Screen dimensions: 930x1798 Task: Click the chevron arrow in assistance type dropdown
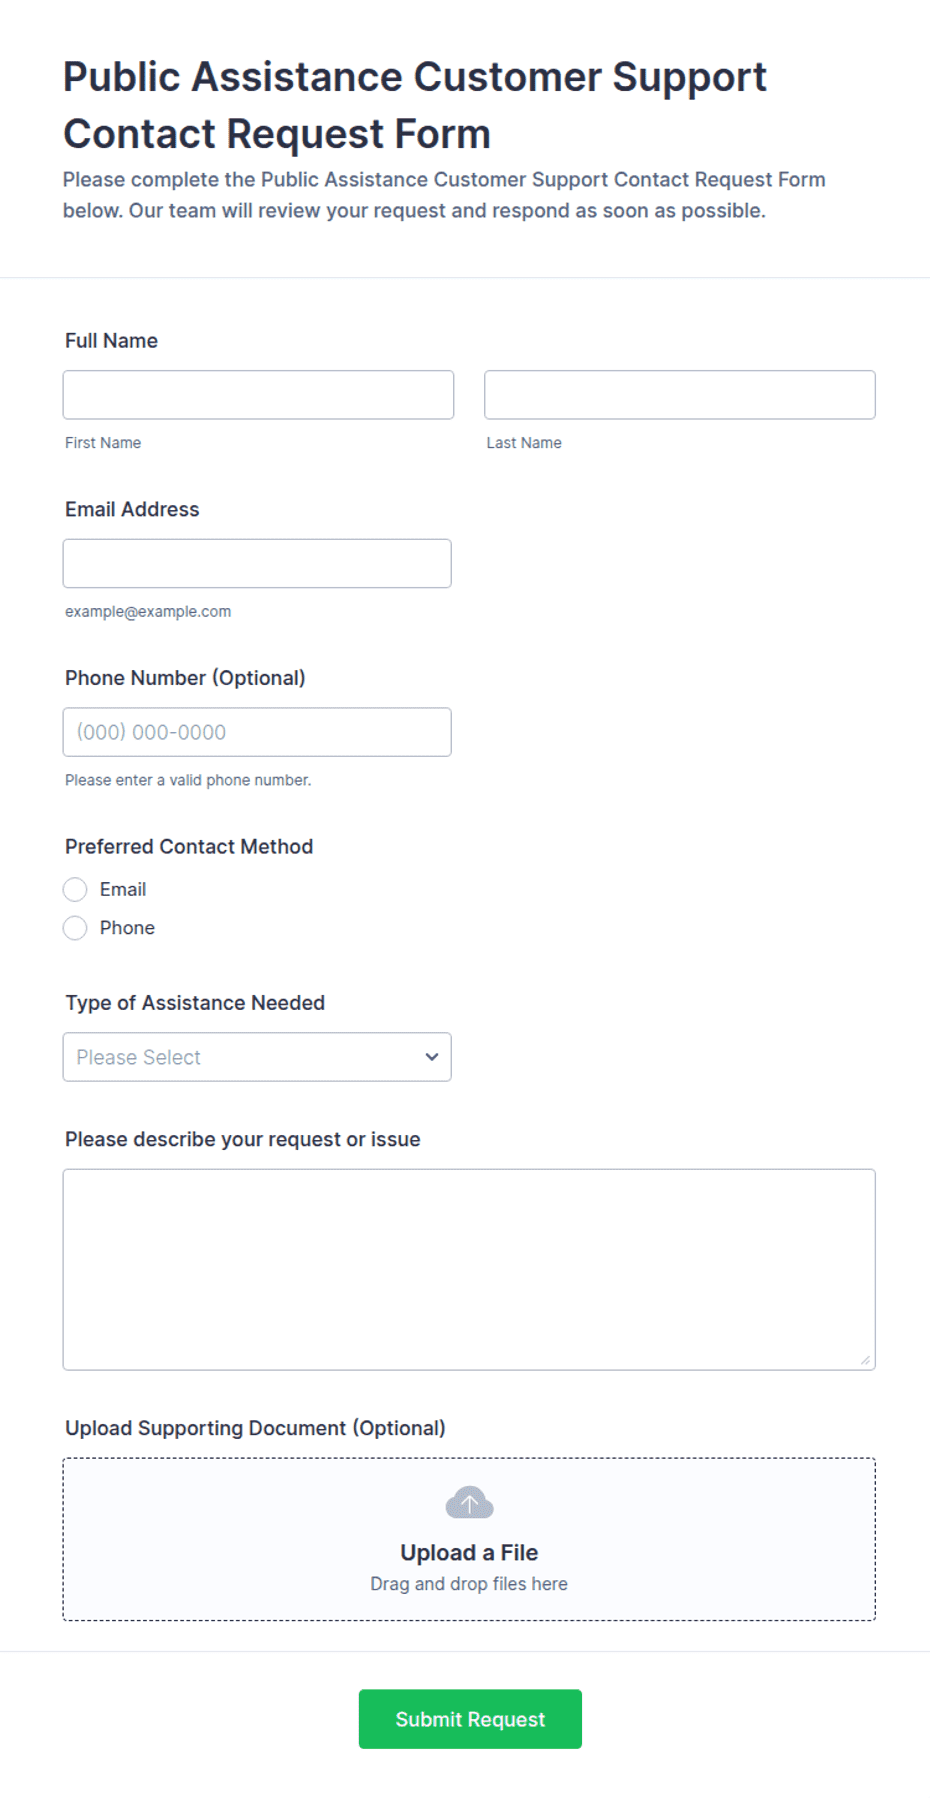[x=432, y=1057]
